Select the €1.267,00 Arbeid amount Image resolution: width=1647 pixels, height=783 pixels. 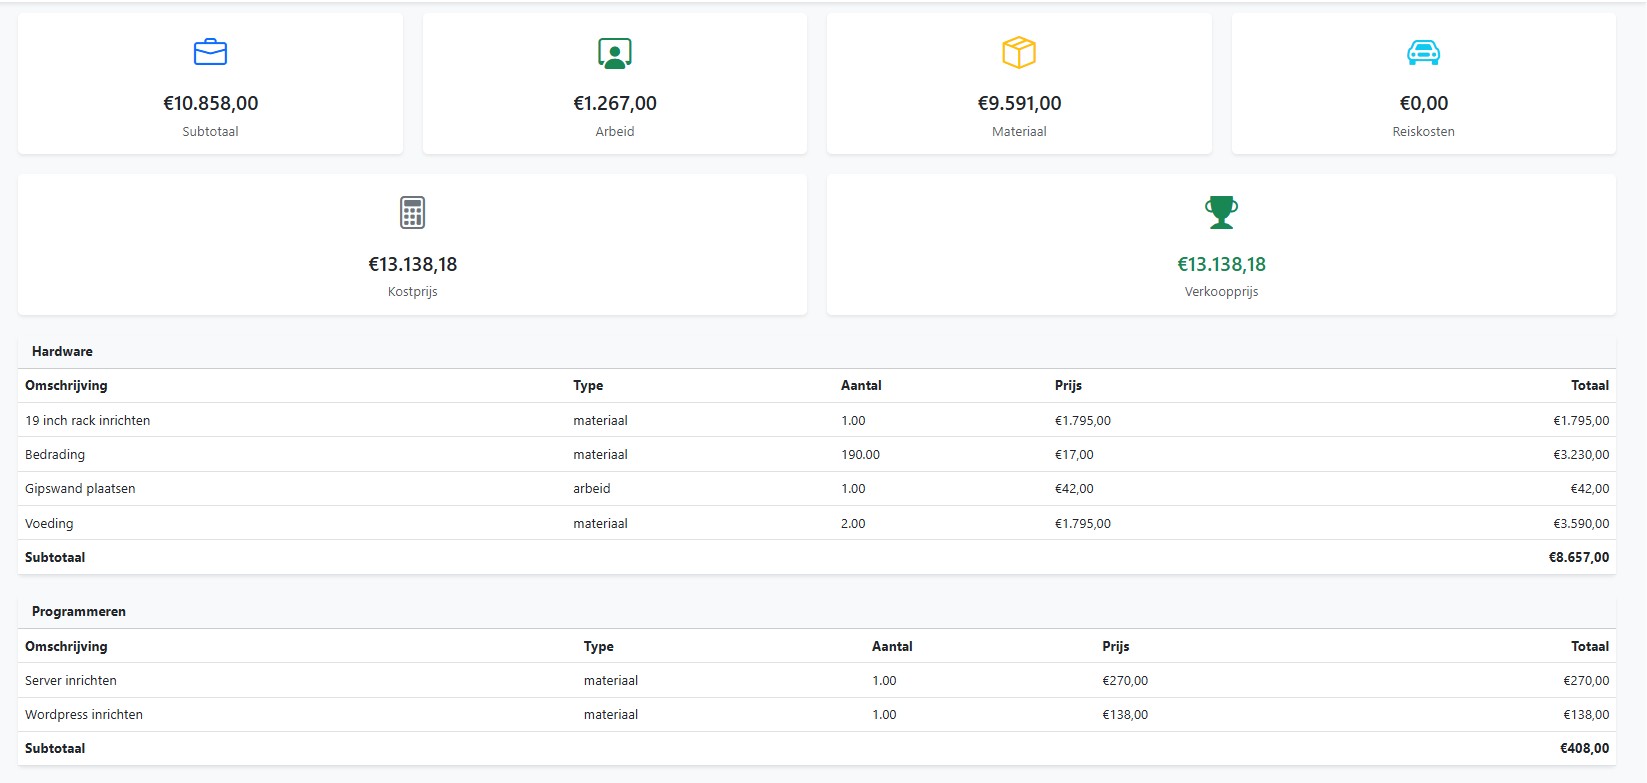[615, 103]
